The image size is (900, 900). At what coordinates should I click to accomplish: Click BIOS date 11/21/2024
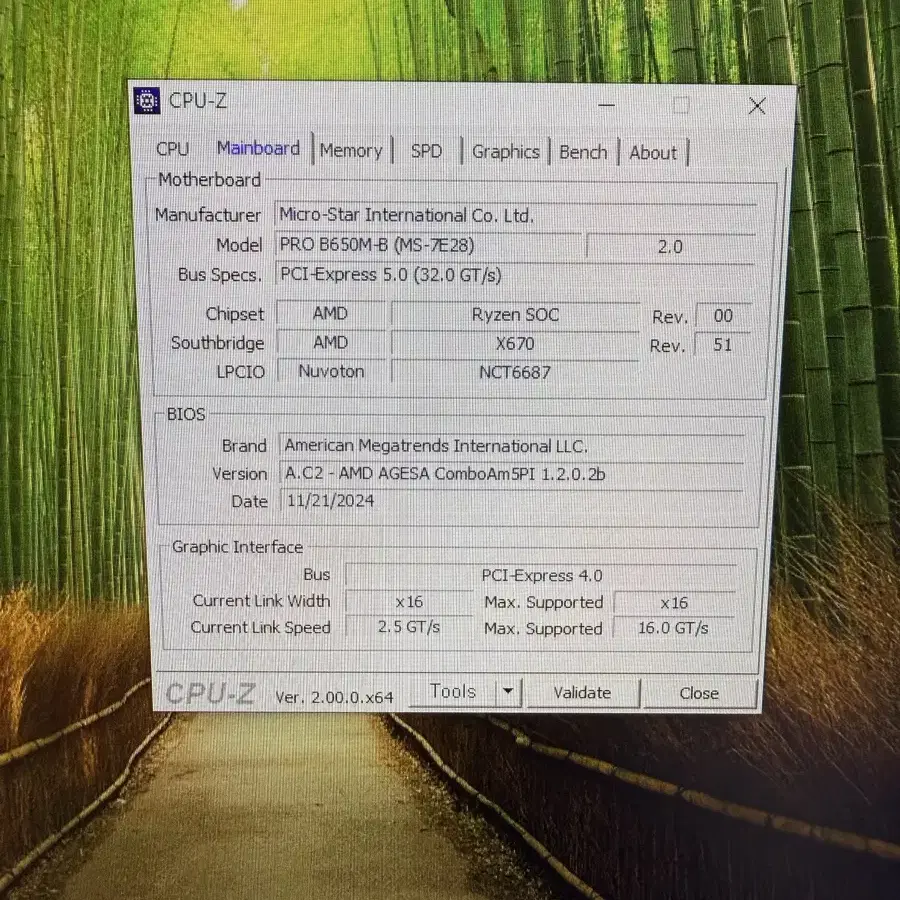[x=512, y=501]
